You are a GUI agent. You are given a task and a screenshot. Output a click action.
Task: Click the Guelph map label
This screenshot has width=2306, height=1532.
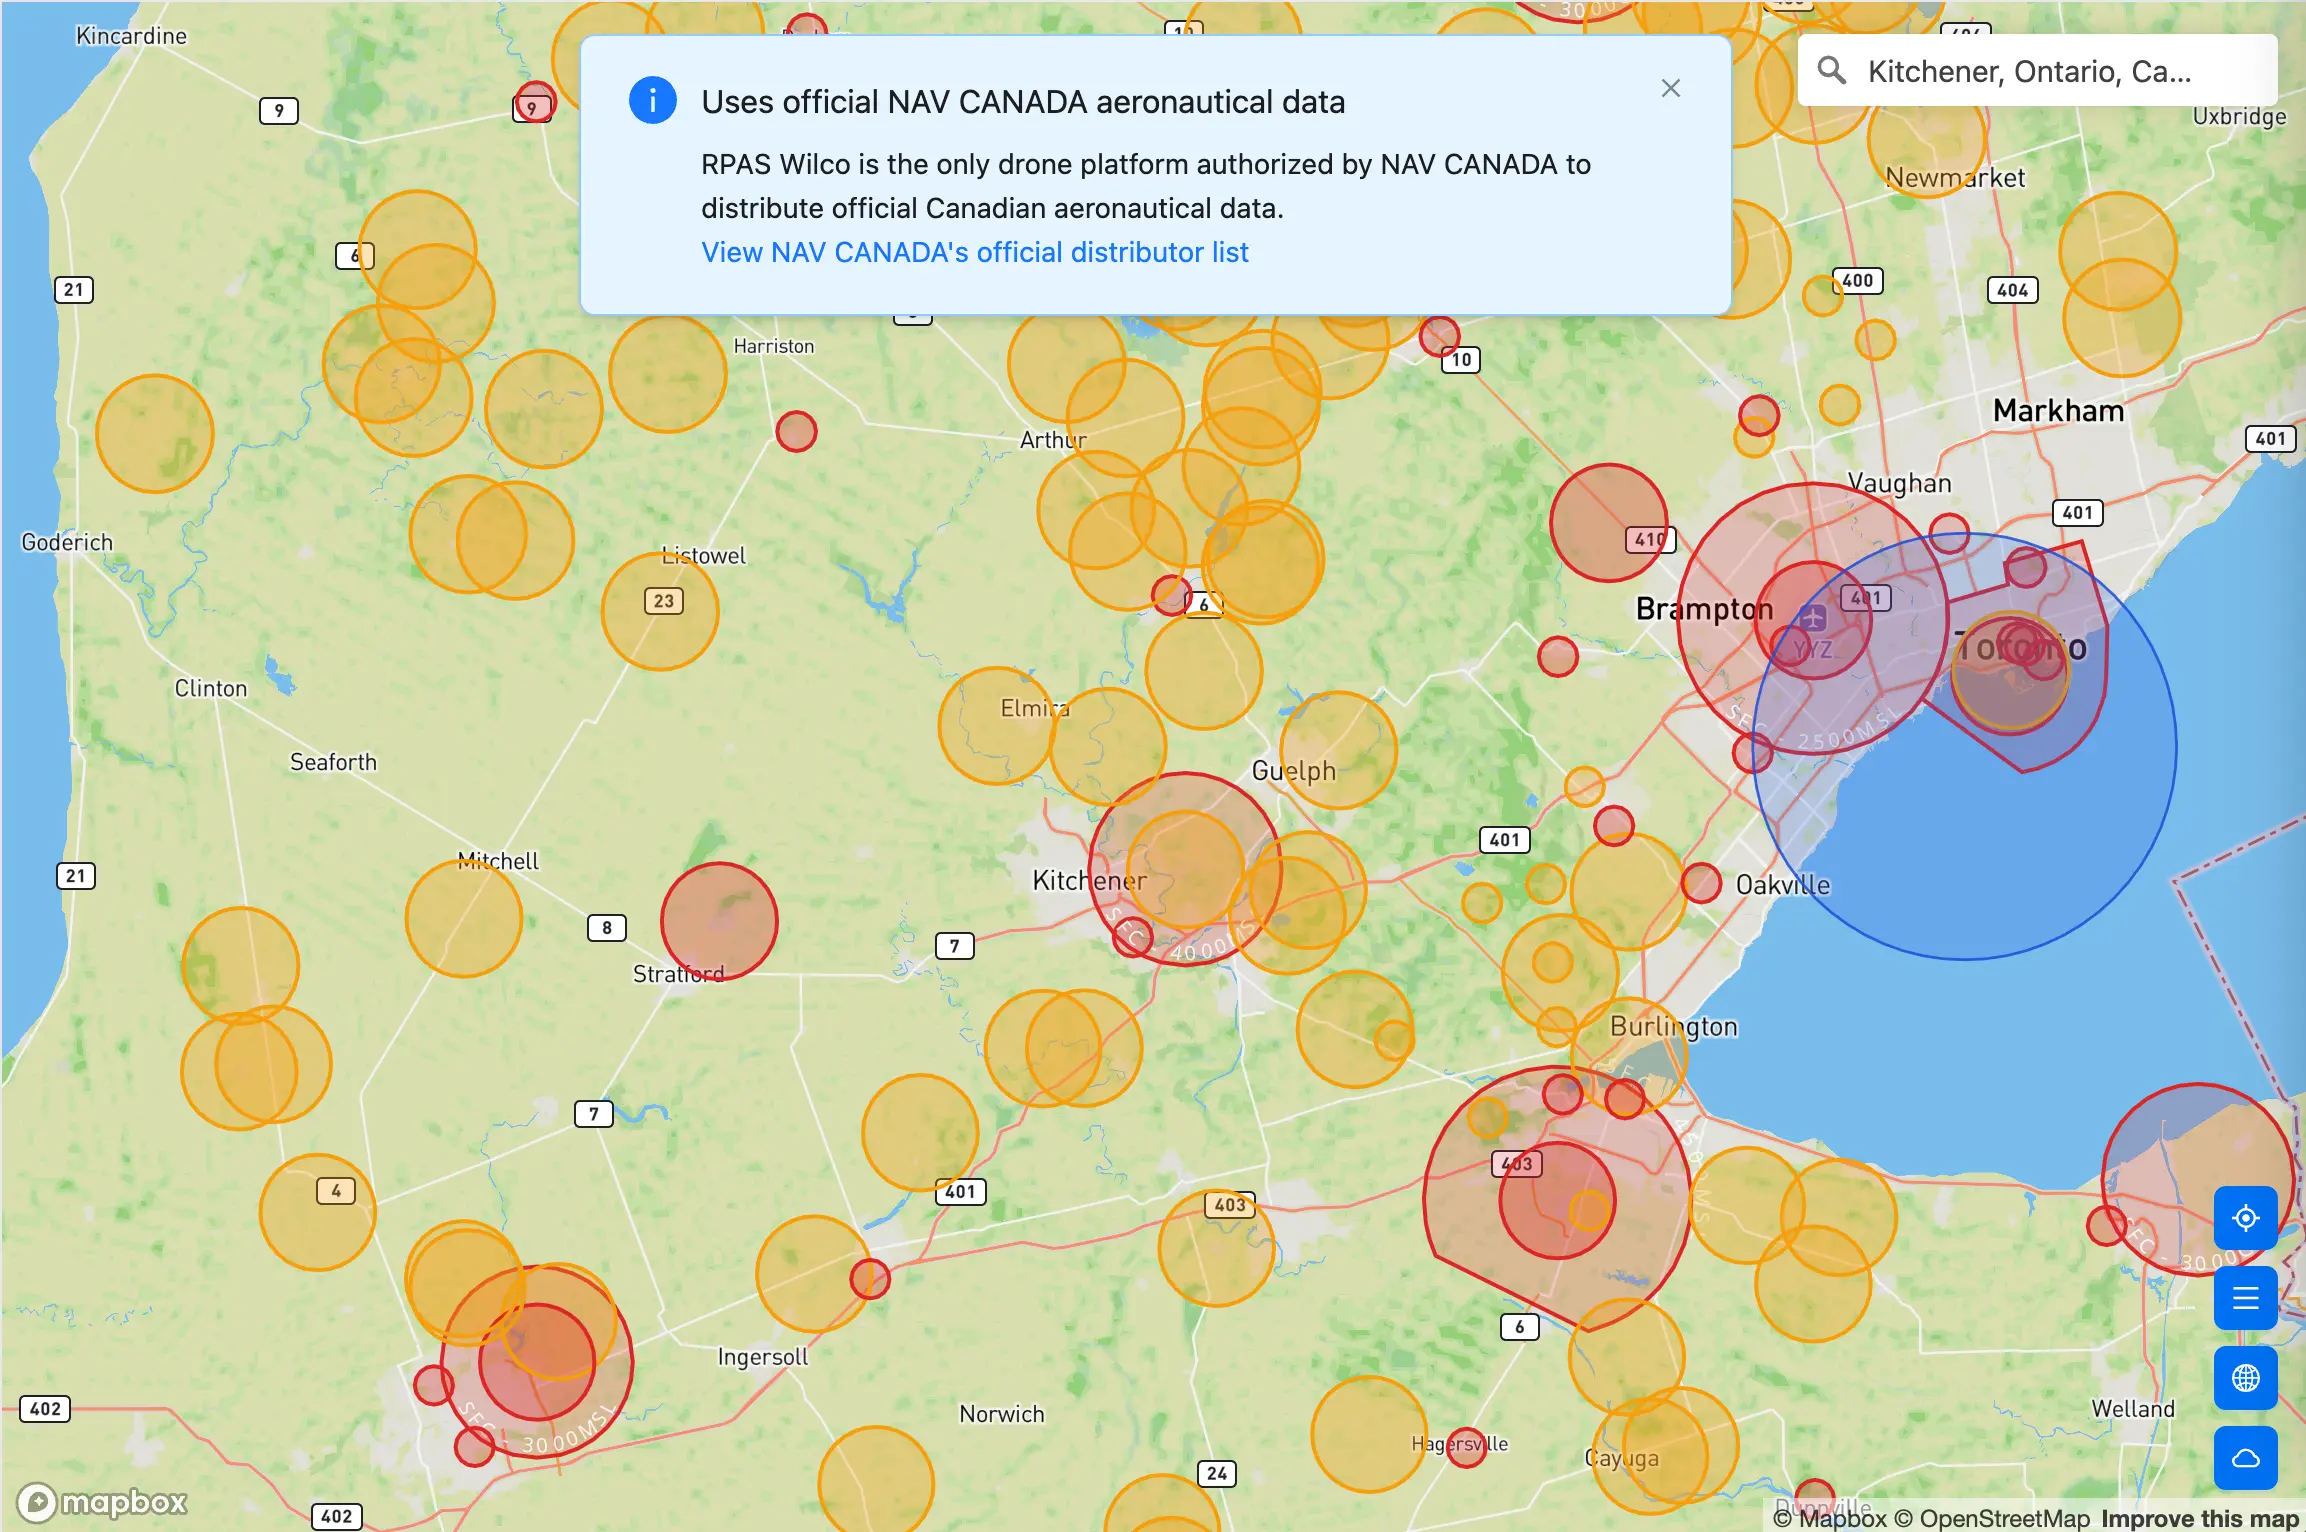point(1293,770)
